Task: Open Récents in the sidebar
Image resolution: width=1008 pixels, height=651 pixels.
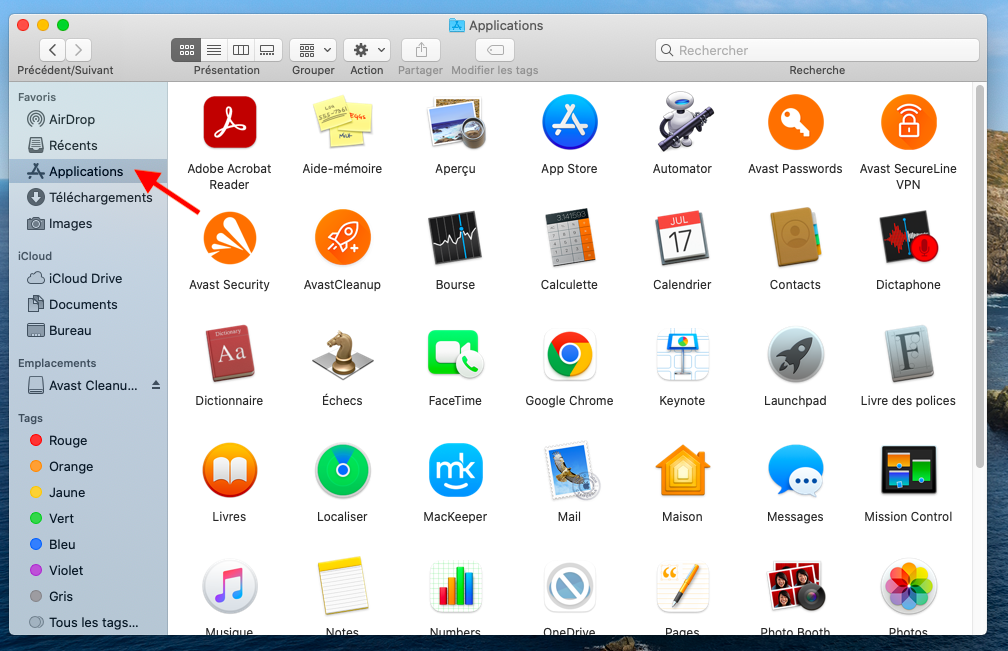Action: tap(88, 145)
